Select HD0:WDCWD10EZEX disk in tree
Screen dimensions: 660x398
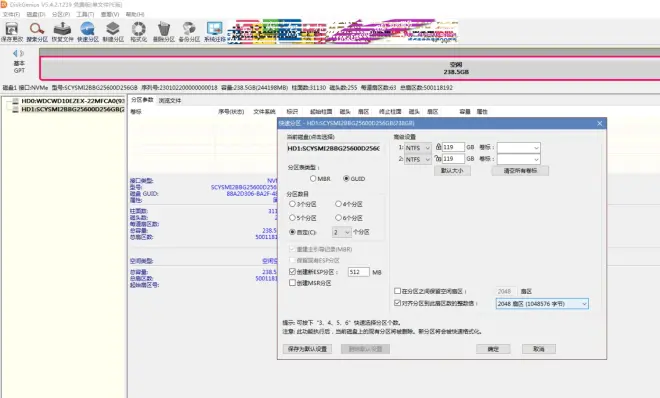click(72, 101)
